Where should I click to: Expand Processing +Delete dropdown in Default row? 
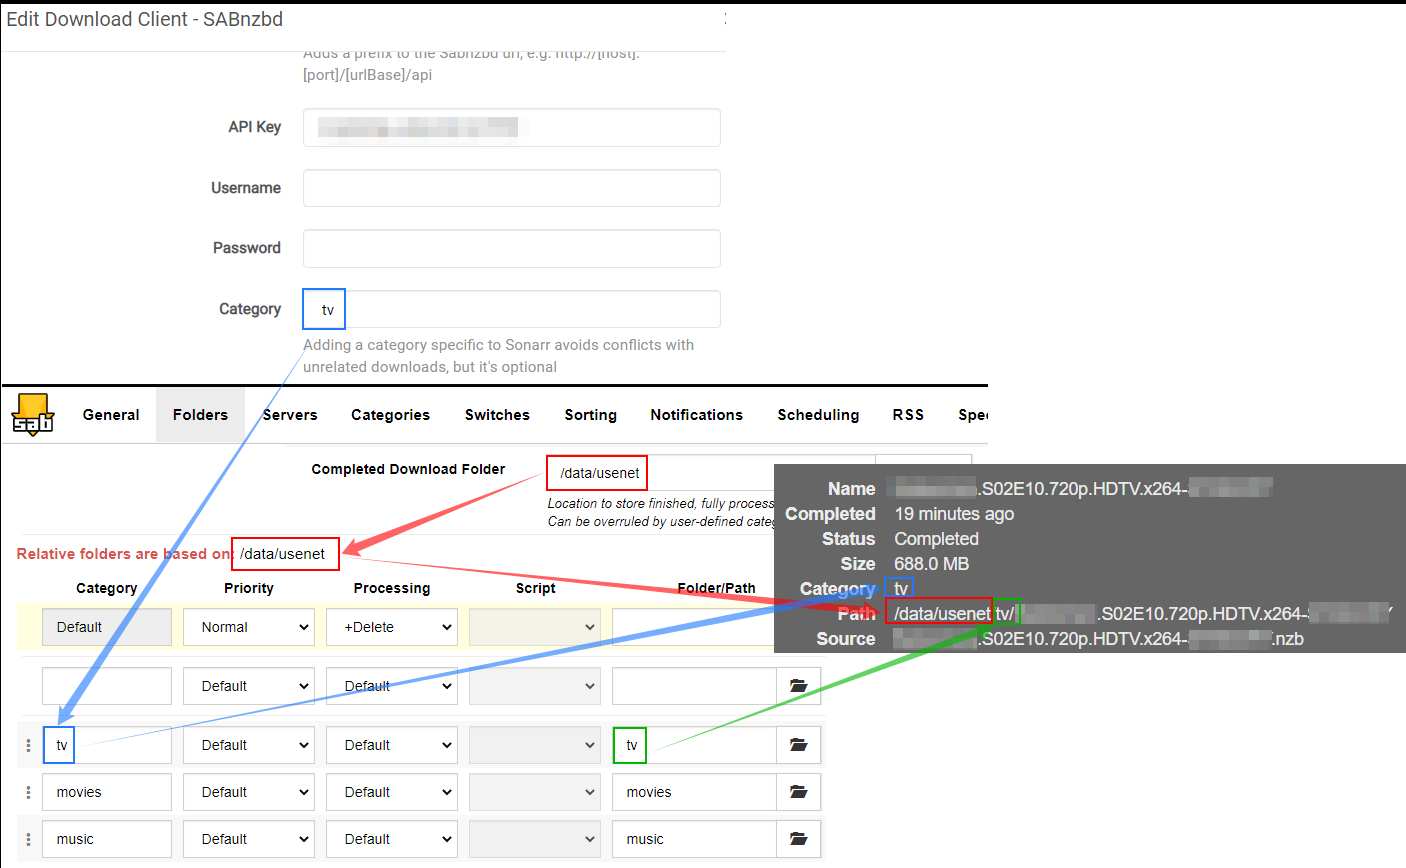392,627
